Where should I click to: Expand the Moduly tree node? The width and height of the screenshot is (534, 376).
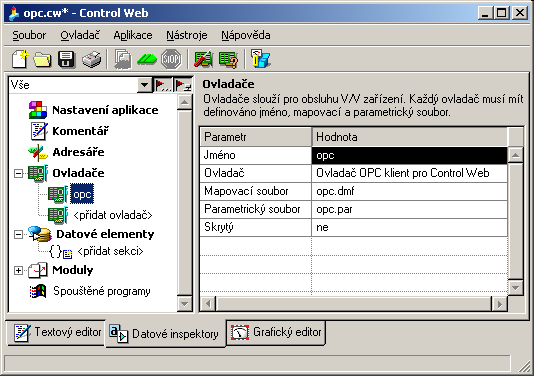point(18,270)
